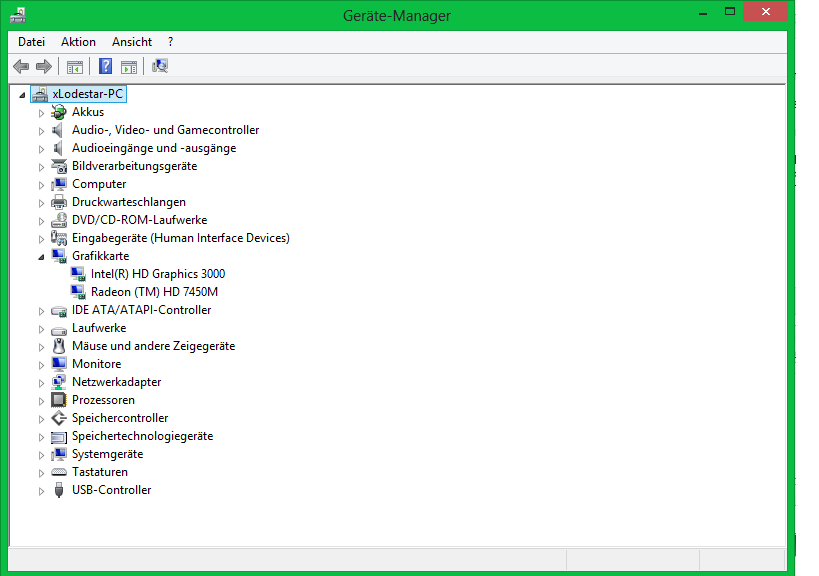Select the Laufwerke label

[x=99, y=328]
